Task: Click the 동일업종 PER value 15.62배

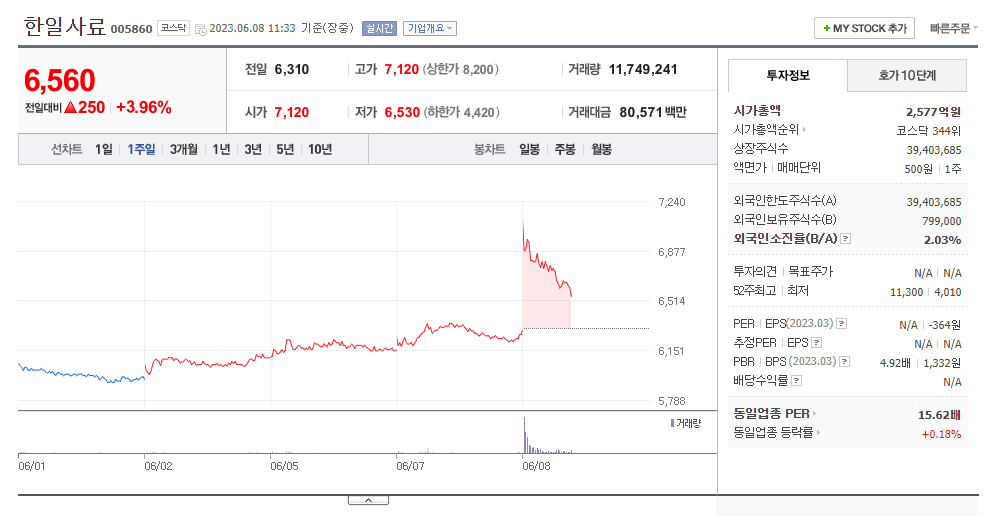Action: coord(939,415)
